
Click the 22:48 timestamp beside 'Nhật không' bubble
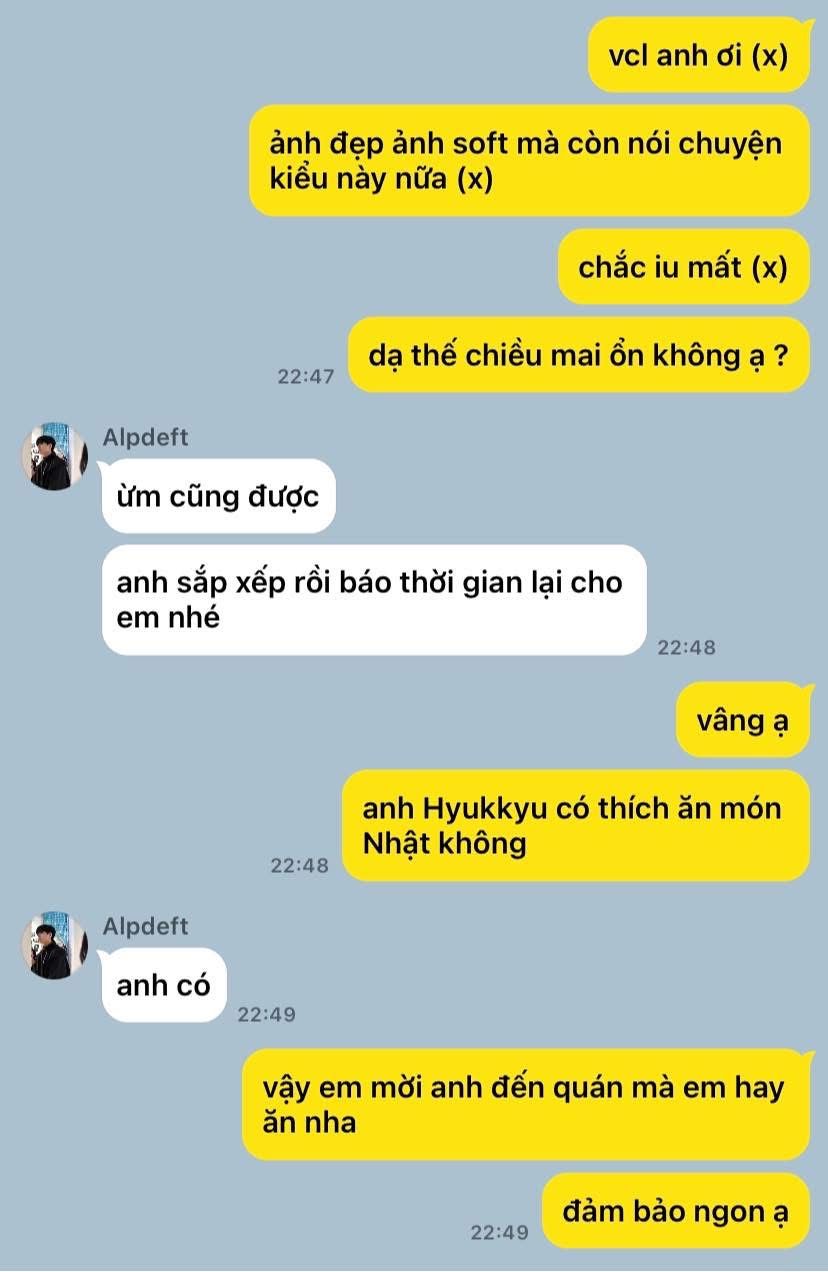pos(300,866)
